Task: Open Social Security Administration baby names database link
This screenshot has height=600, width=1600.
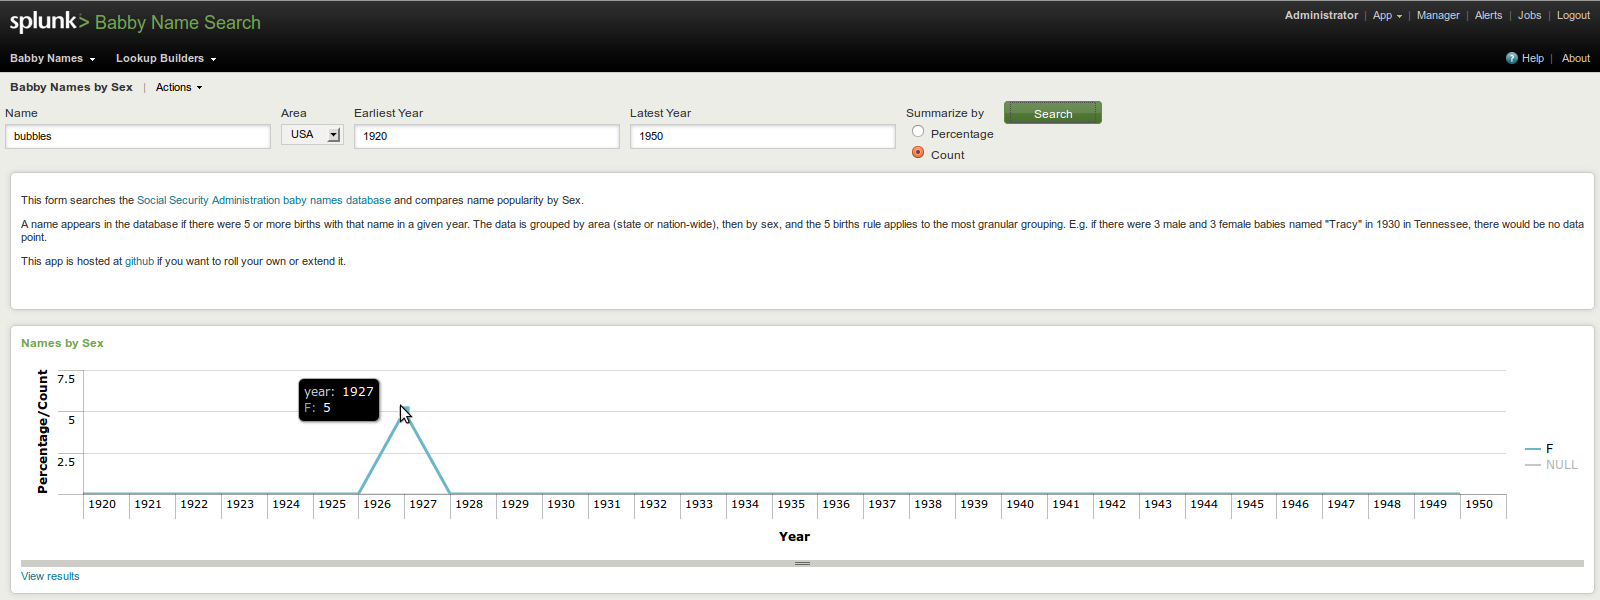Action: click(263, 200)
